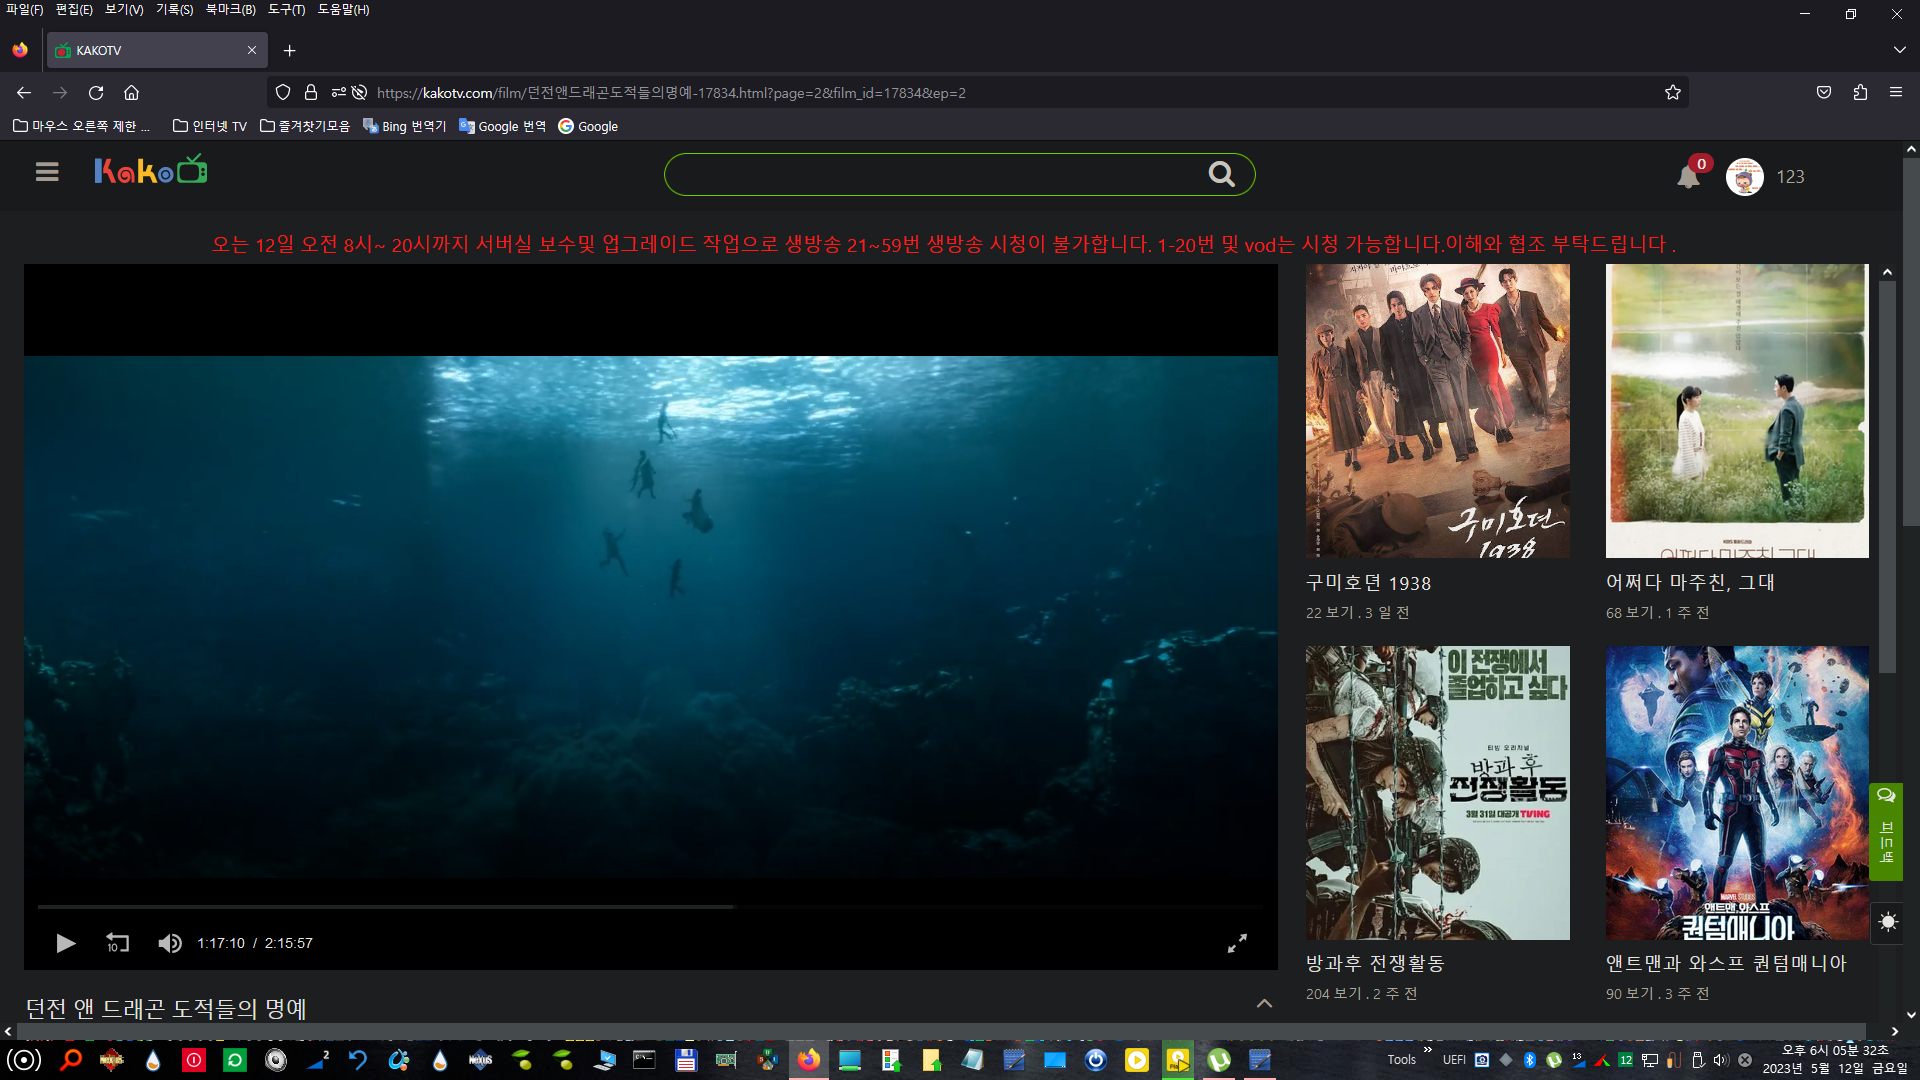
Task: Go back with browser back arrow
Action: 24,92
